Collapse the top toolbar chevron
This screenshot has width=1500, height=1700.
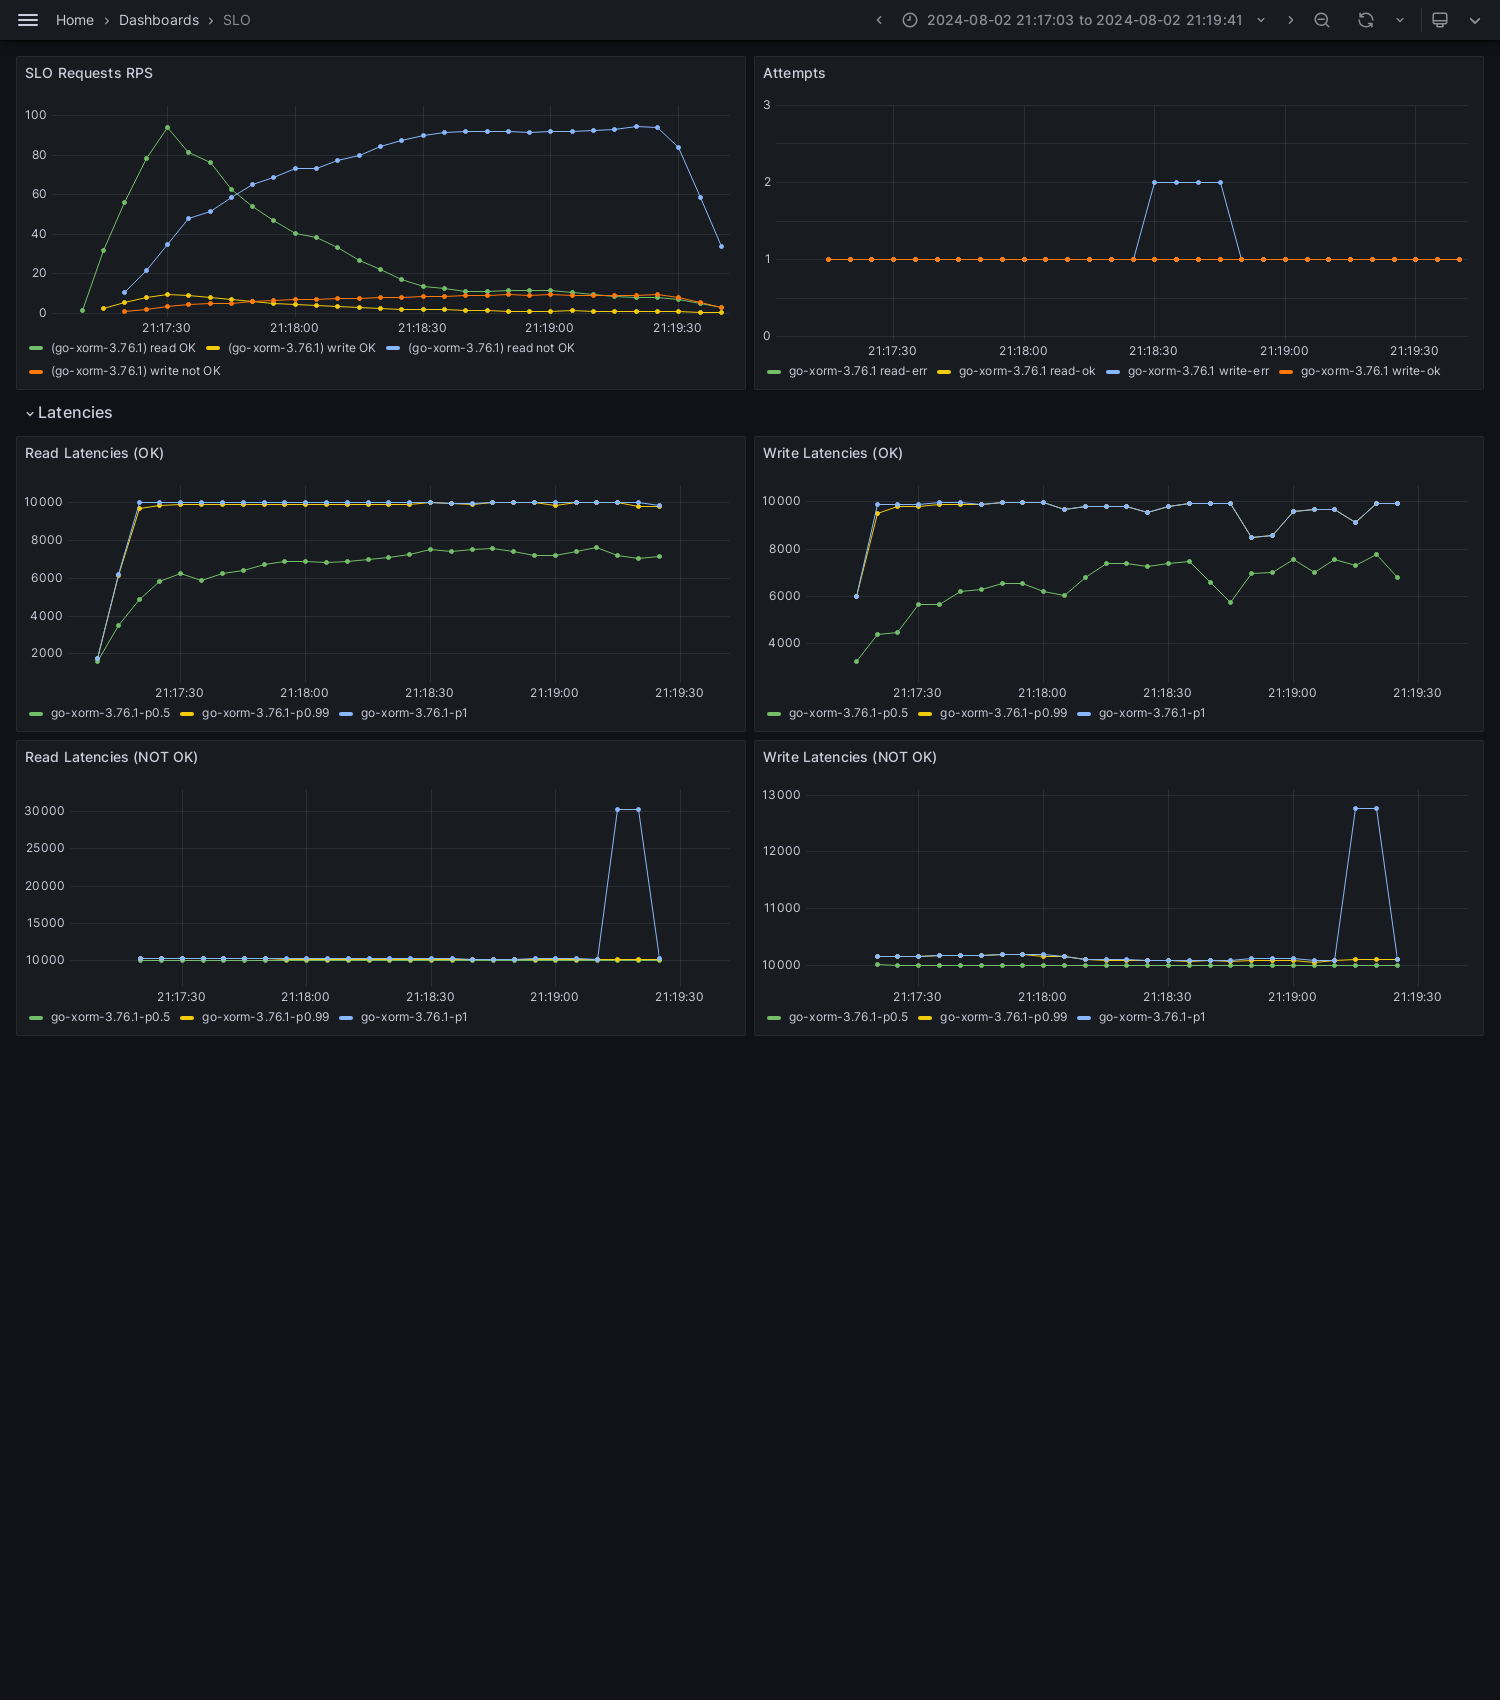(1475, 20)
